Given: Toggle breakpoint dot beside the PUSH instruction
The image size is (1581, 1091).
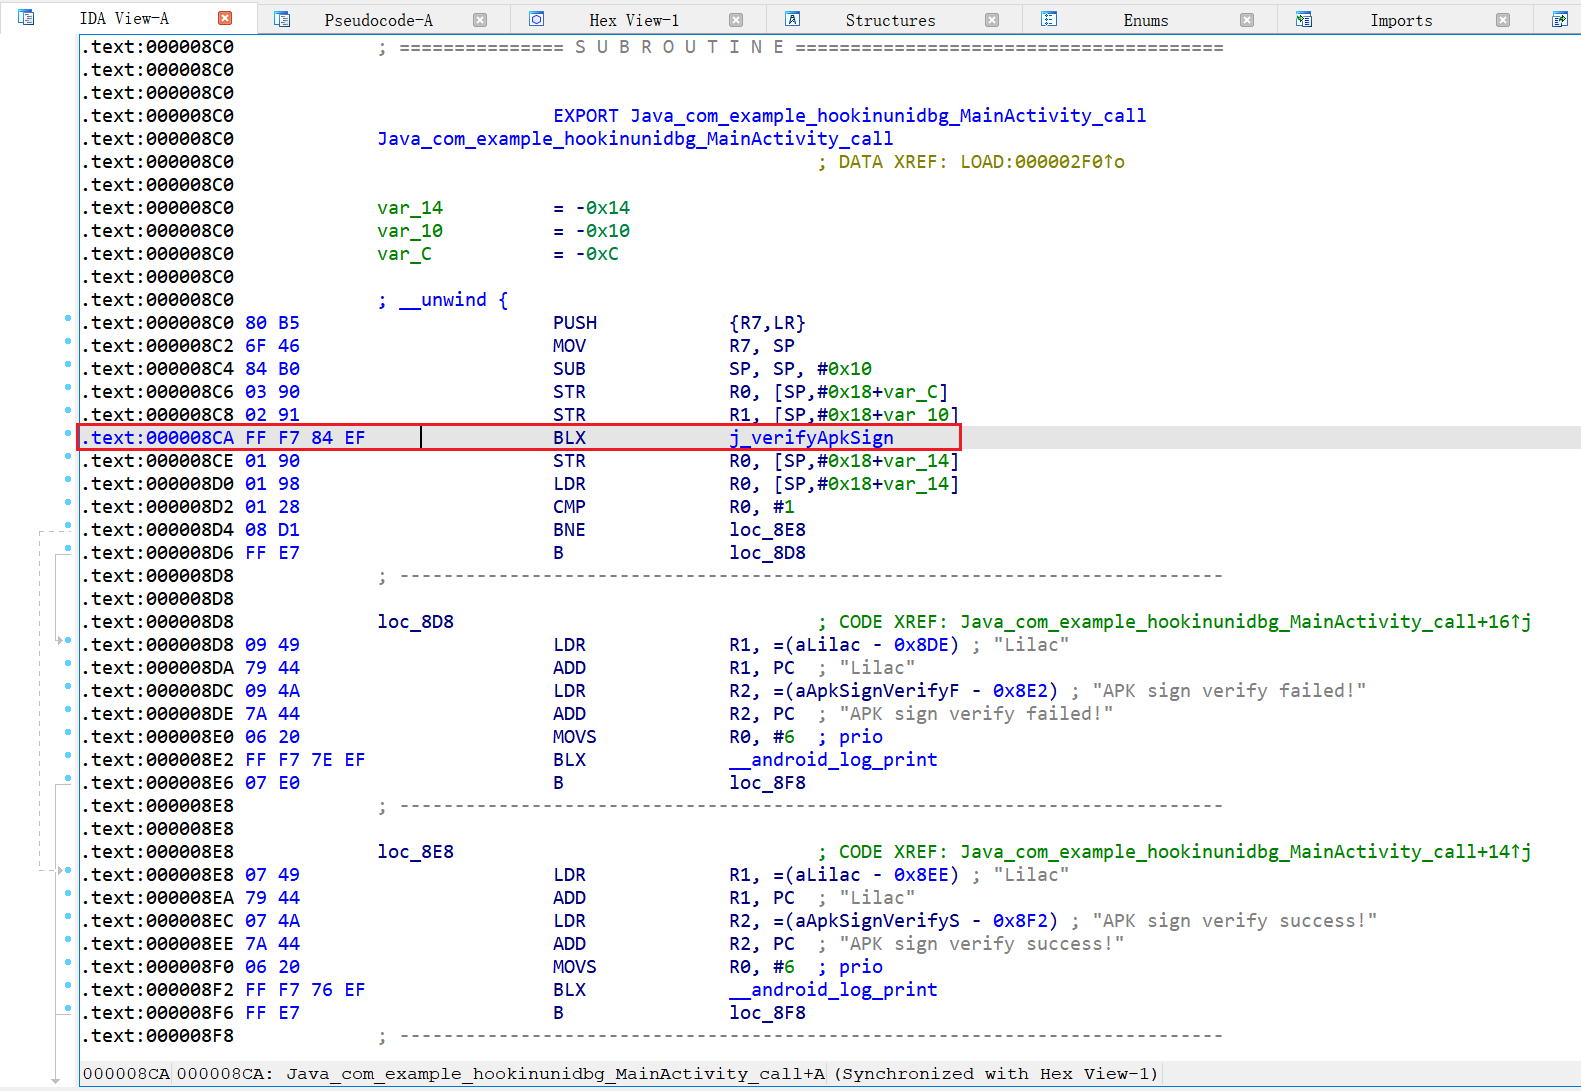Looking at the screenshot, I should point(68,319).
